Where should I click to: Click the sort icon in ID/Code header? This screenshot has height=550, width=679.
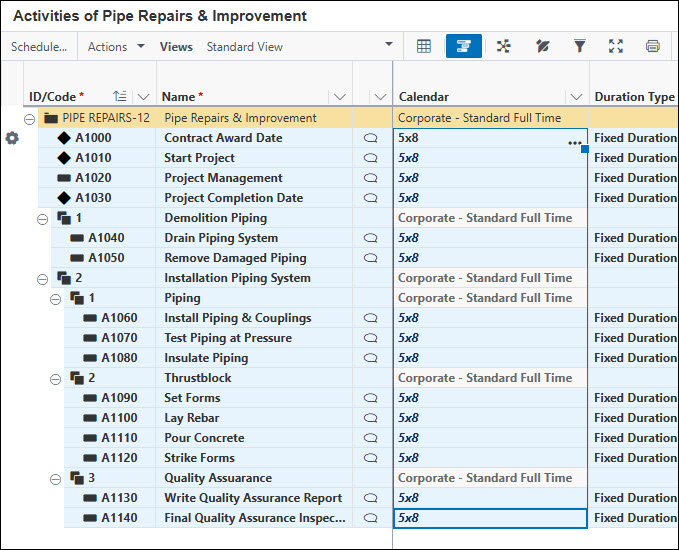point(120,96)
